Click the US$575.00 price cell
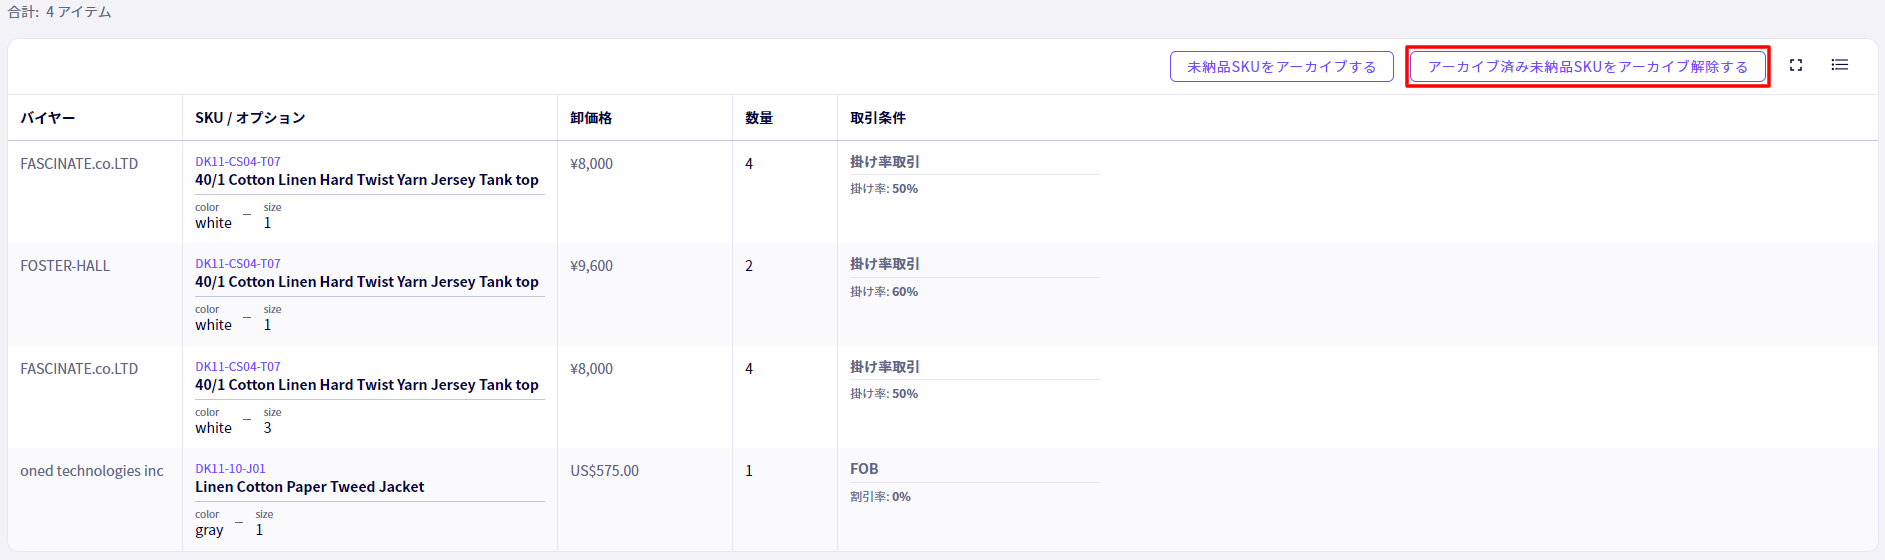Viewport: 1885px width, 560px height. click(605, 471)
